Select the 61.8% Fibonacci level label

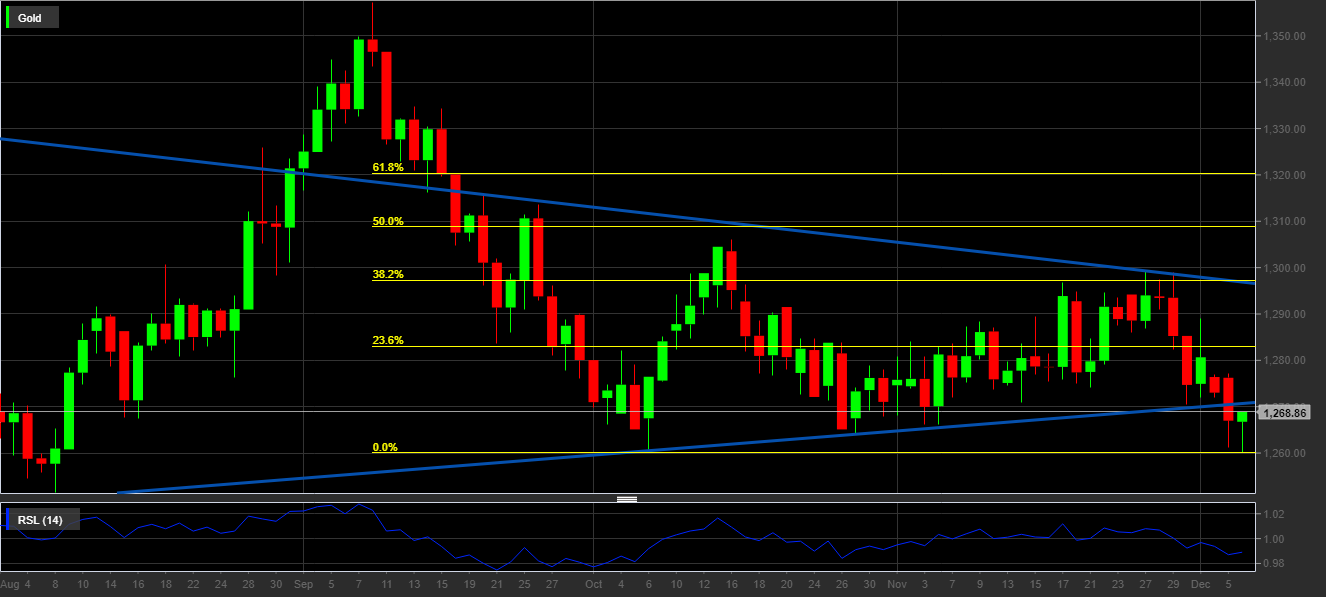387,168
